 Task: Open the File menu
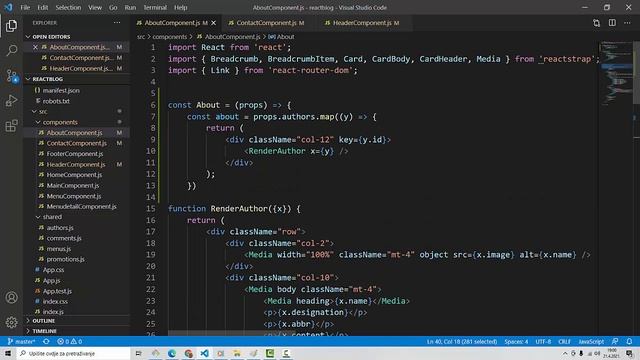coord(25,7)
